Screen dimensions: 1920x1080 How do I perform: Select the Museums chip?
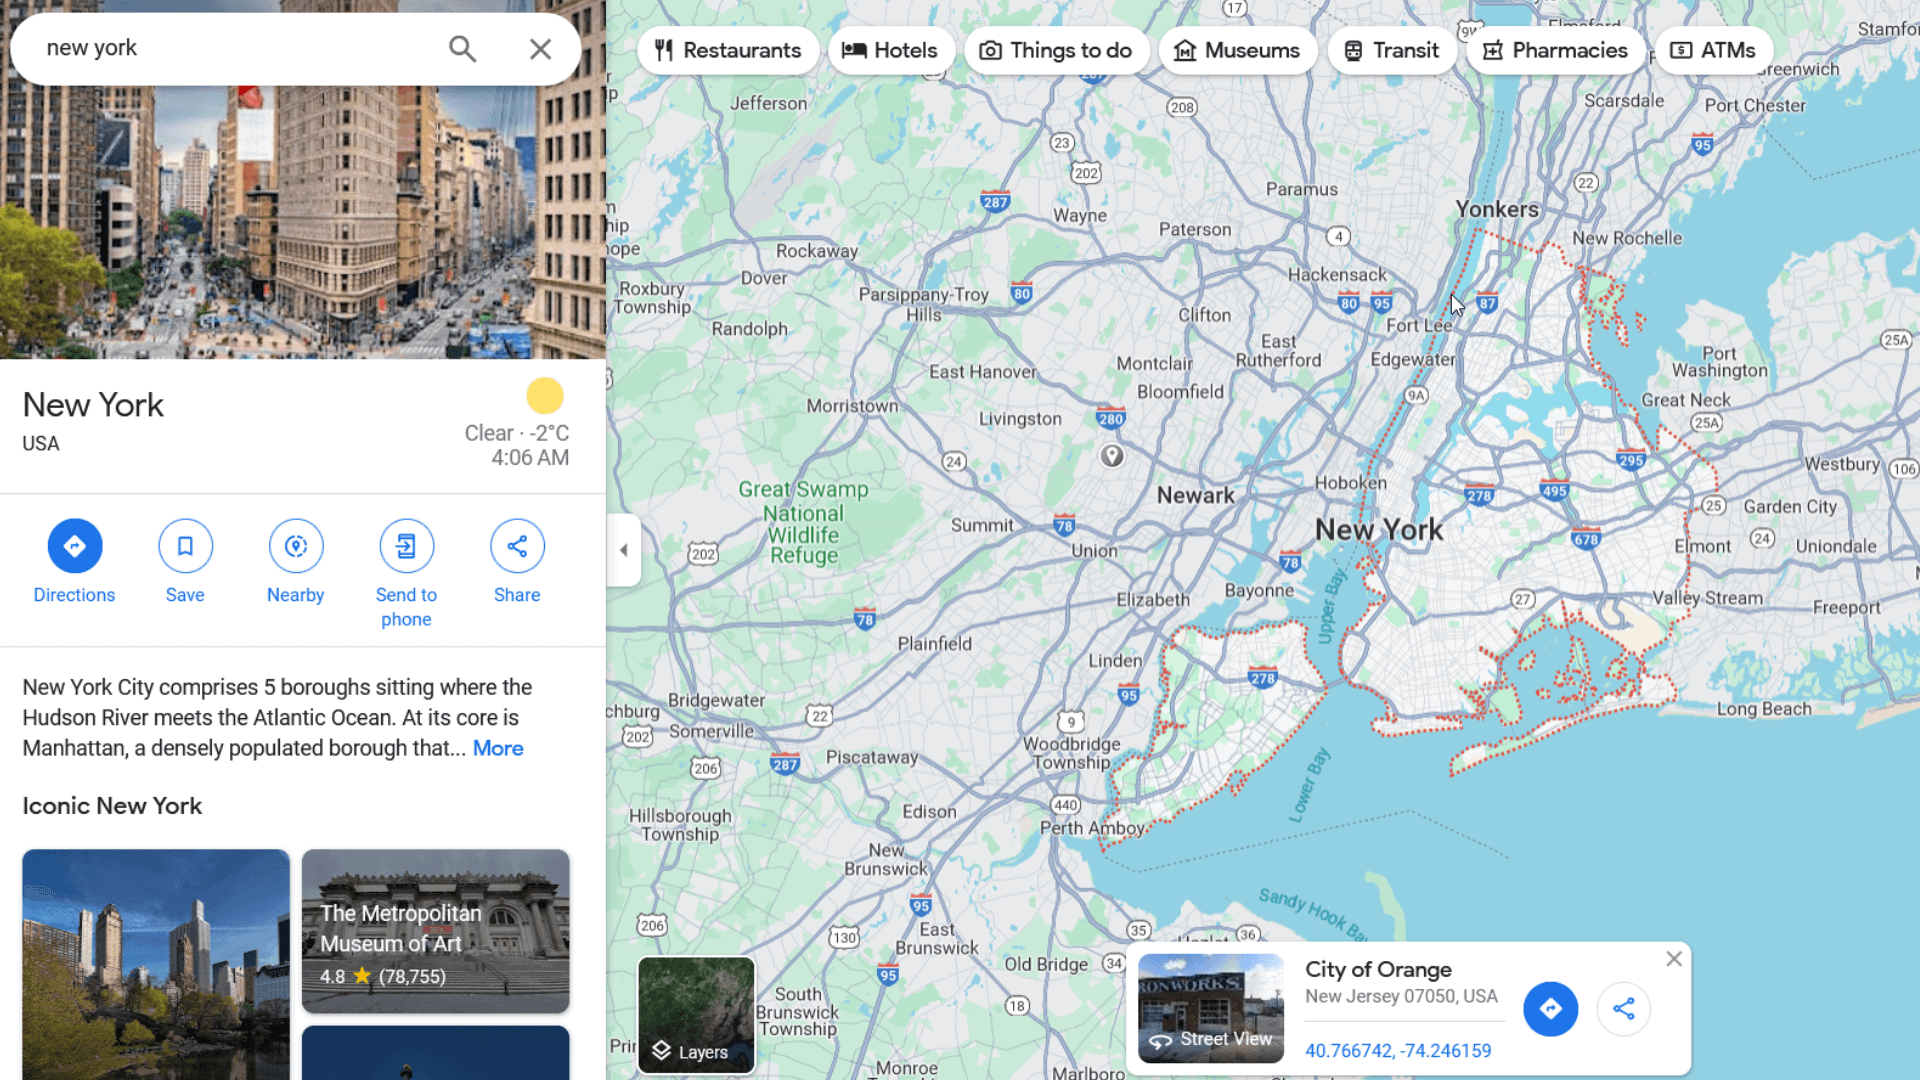(x=1237, y=50)
